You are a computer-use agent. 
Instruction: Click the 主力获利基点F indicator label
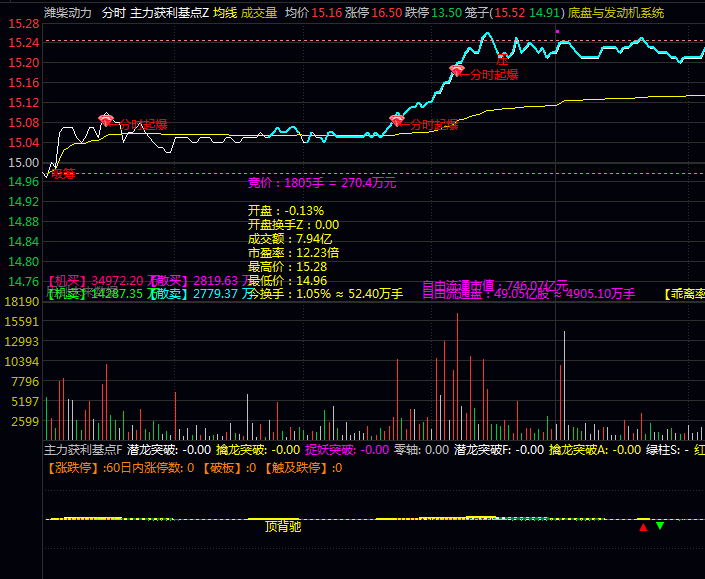click(x=83, y=450)
